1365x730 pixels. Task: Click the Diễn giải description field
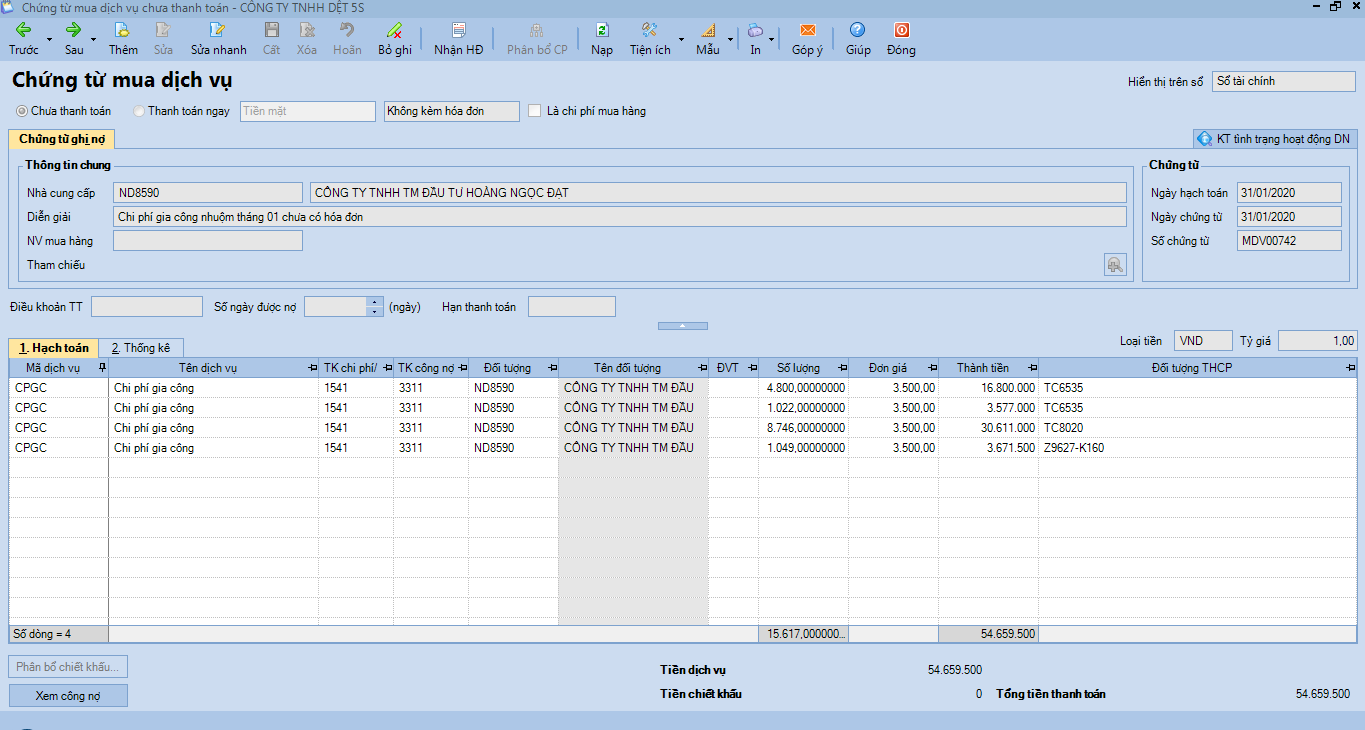pos(619,216)
